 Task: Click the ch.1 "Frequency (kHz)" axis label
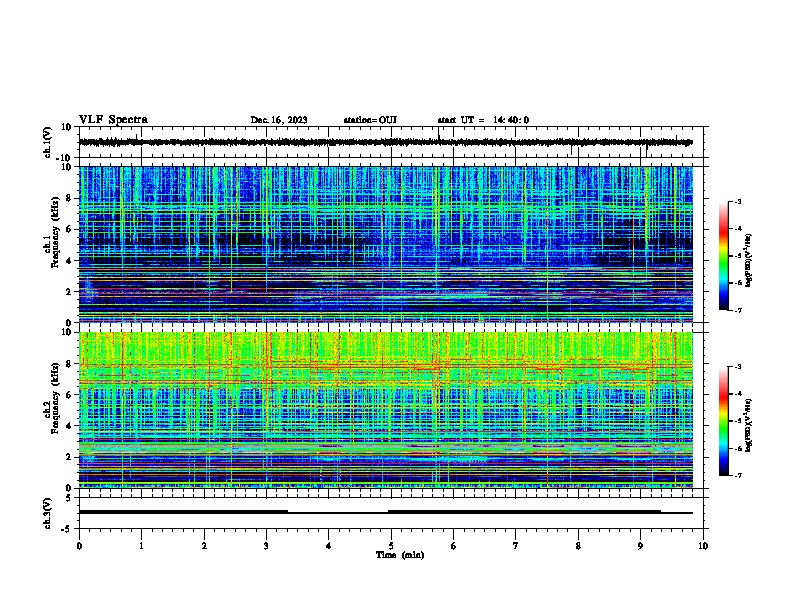pos(56,232)
